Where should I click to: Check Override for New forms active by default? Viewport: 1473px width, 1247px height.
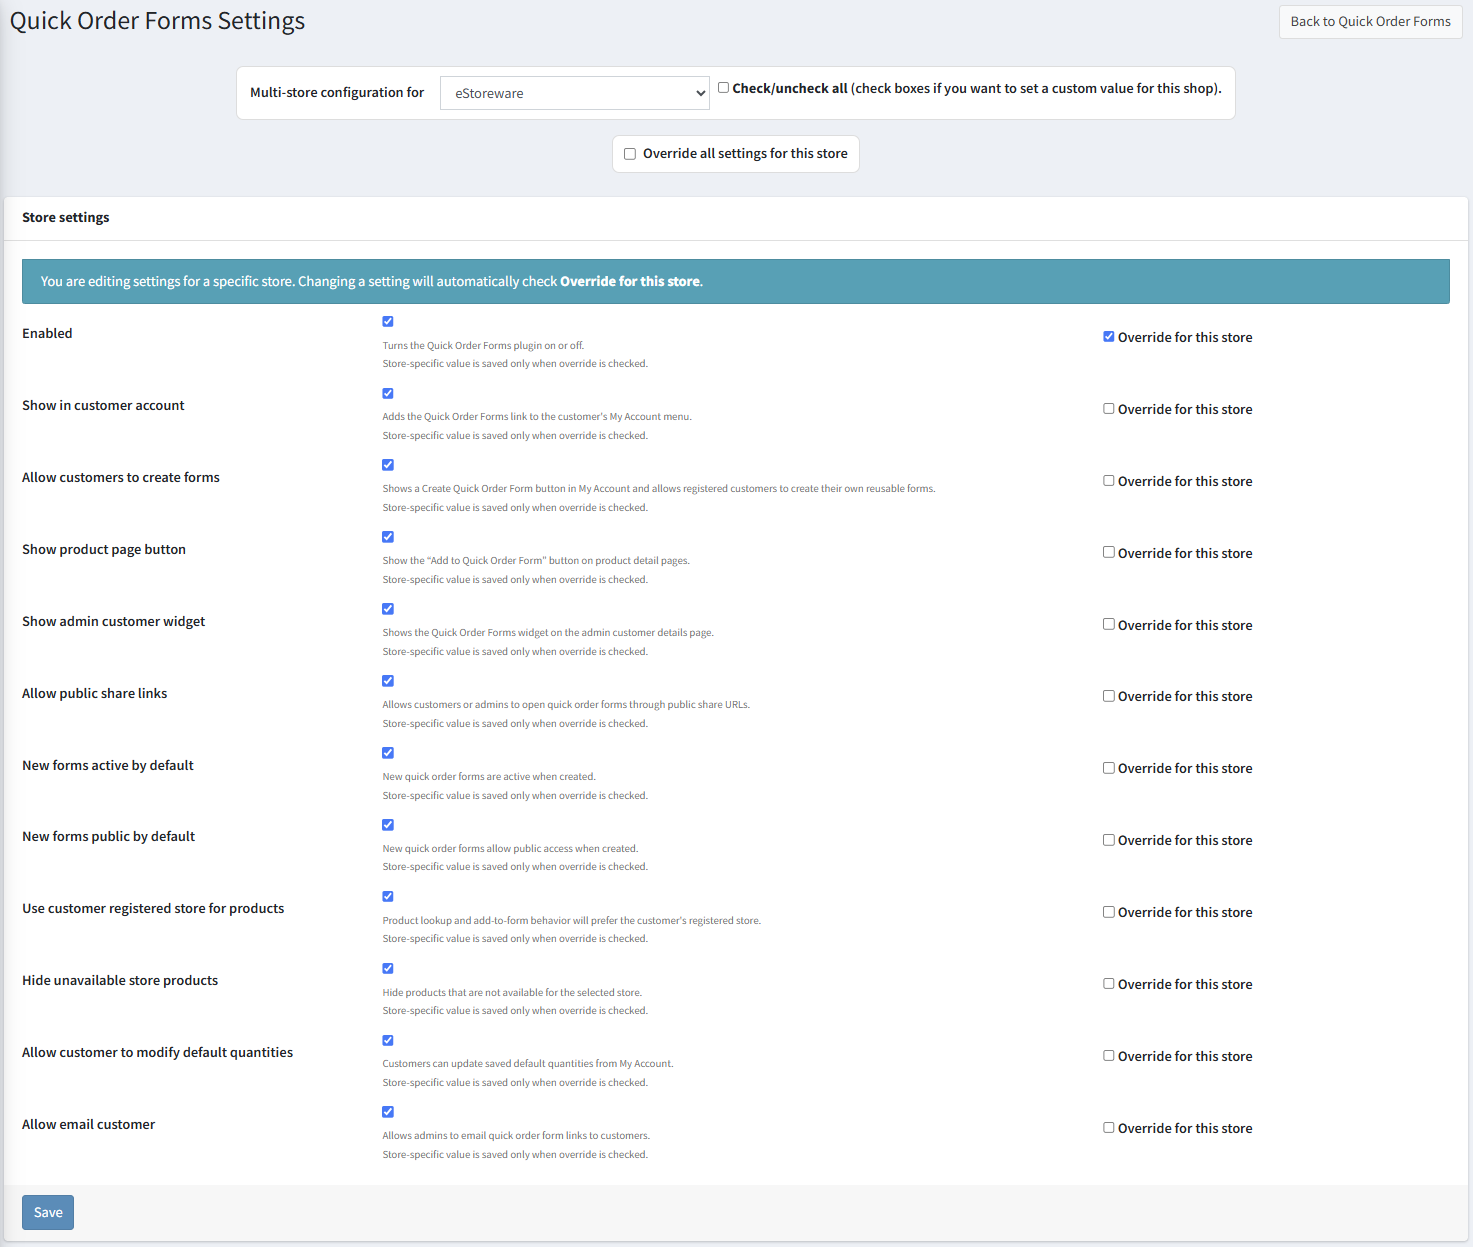point(1109,768)
